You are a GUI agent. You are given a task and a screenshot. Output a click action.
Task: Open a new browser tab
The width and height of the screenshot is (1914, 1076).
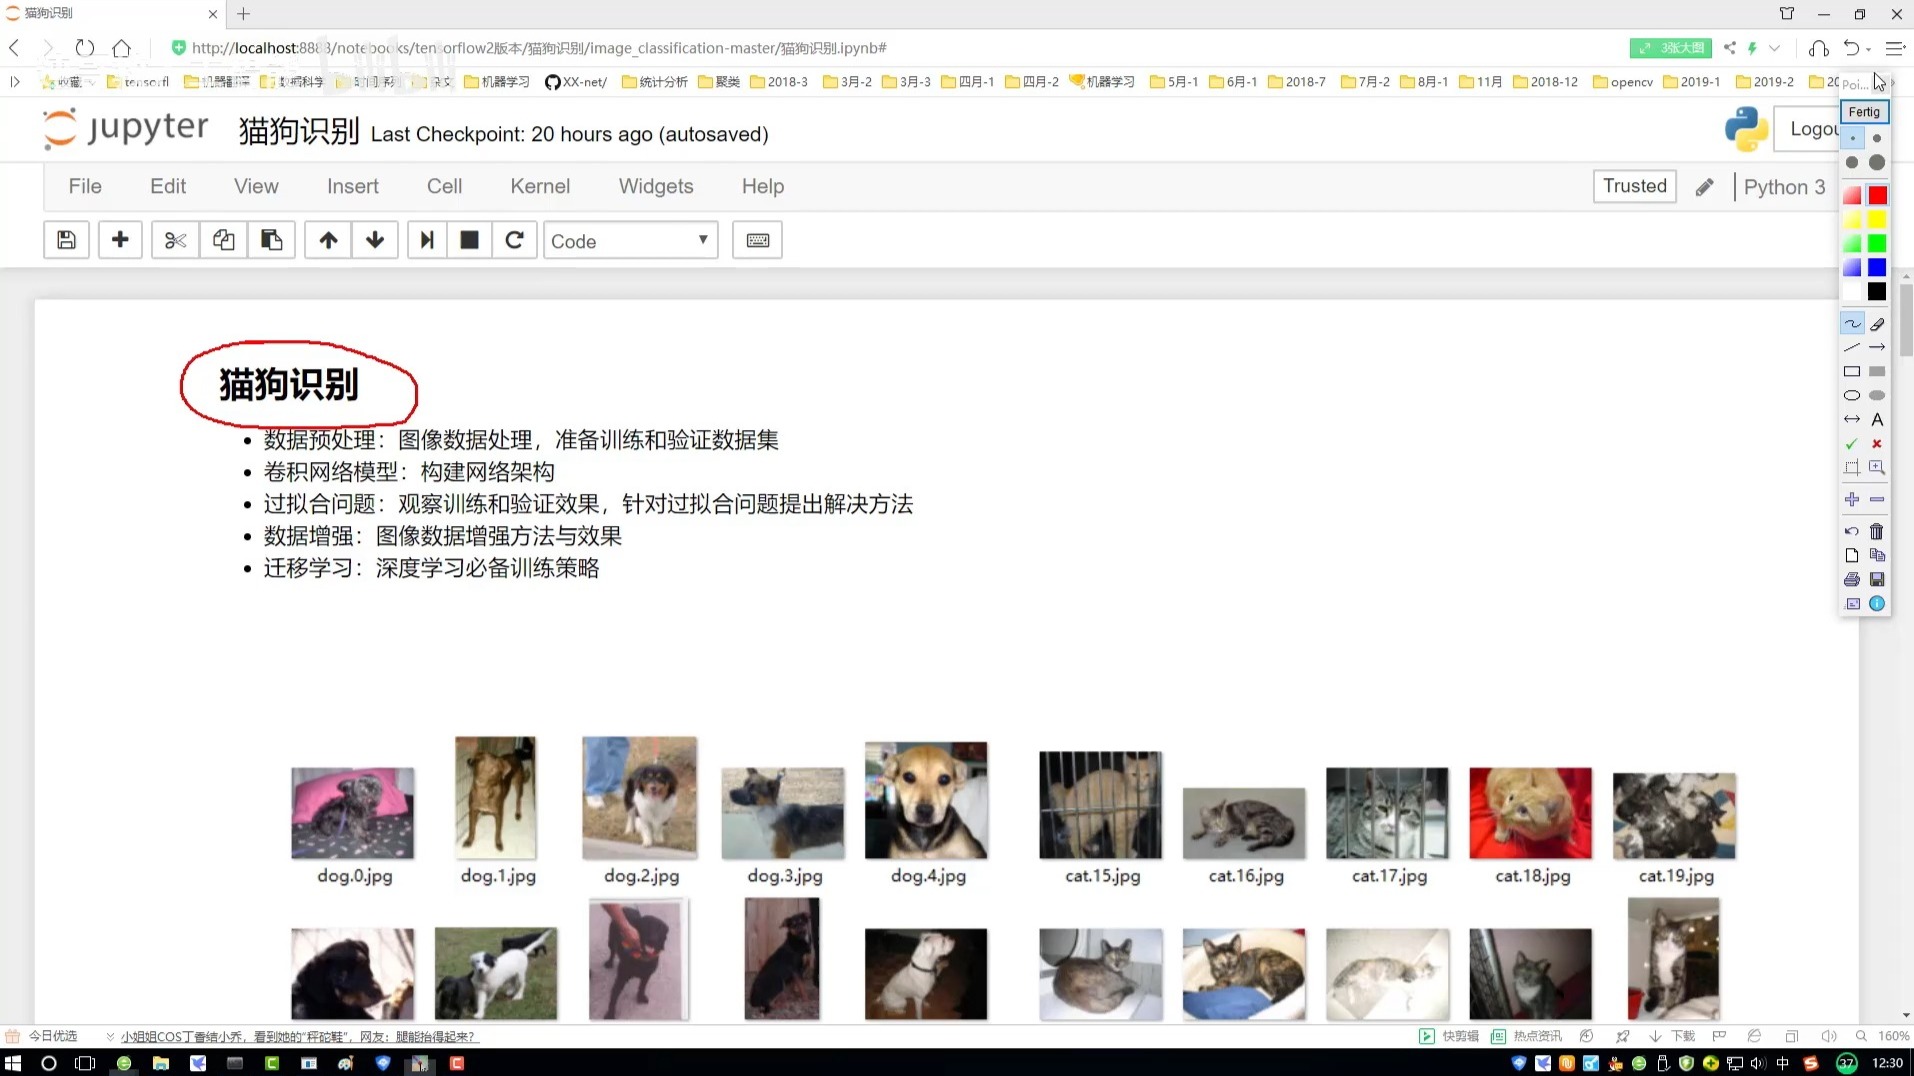[x=243, y=14]
